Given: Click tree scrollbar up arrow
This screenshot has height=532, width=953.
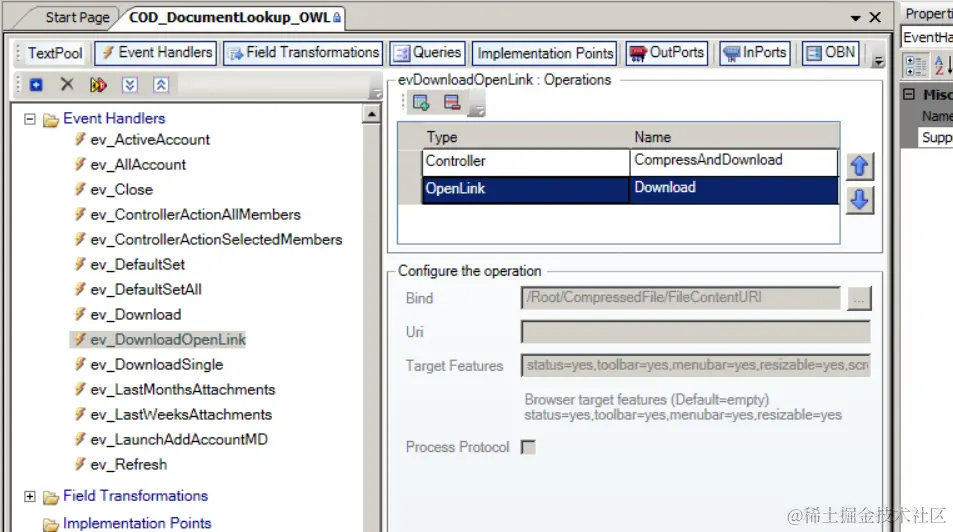Looking at the screenshot, I should point(371,114).
